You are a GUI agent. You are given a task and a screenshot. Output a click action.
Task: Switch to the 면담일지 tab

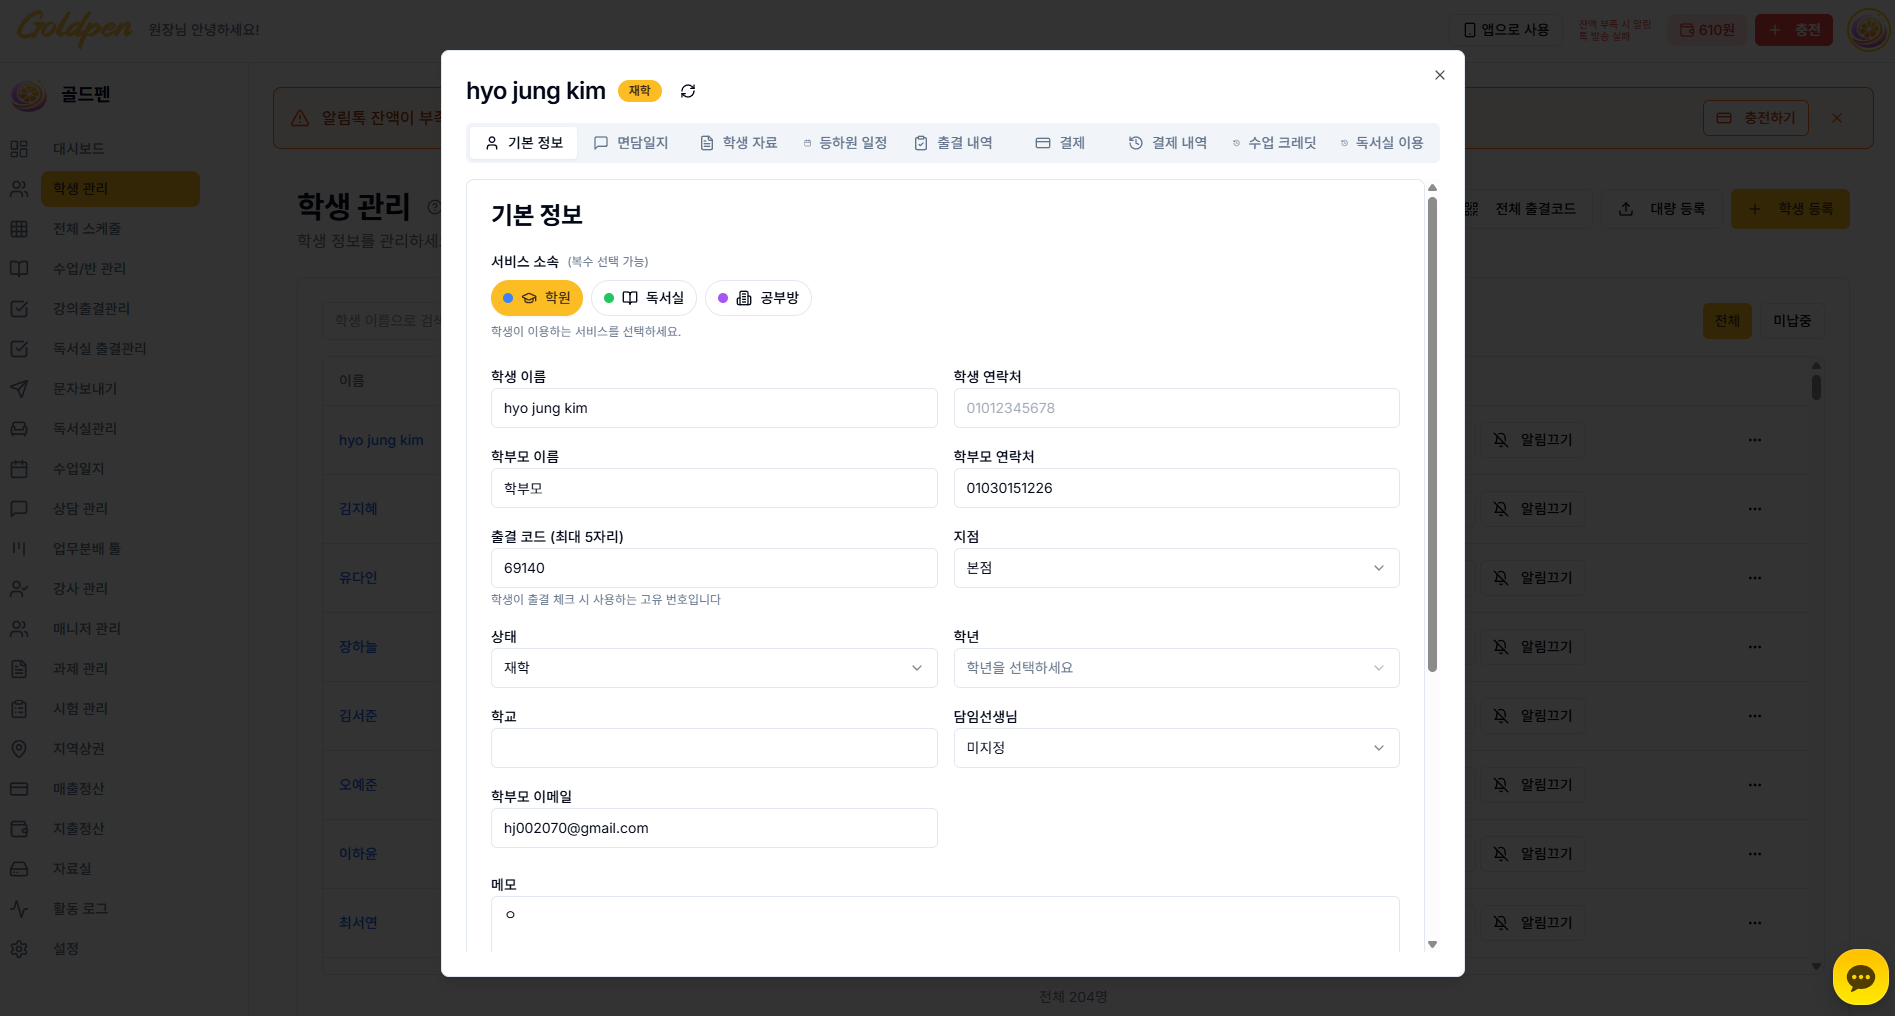(632, 142)
